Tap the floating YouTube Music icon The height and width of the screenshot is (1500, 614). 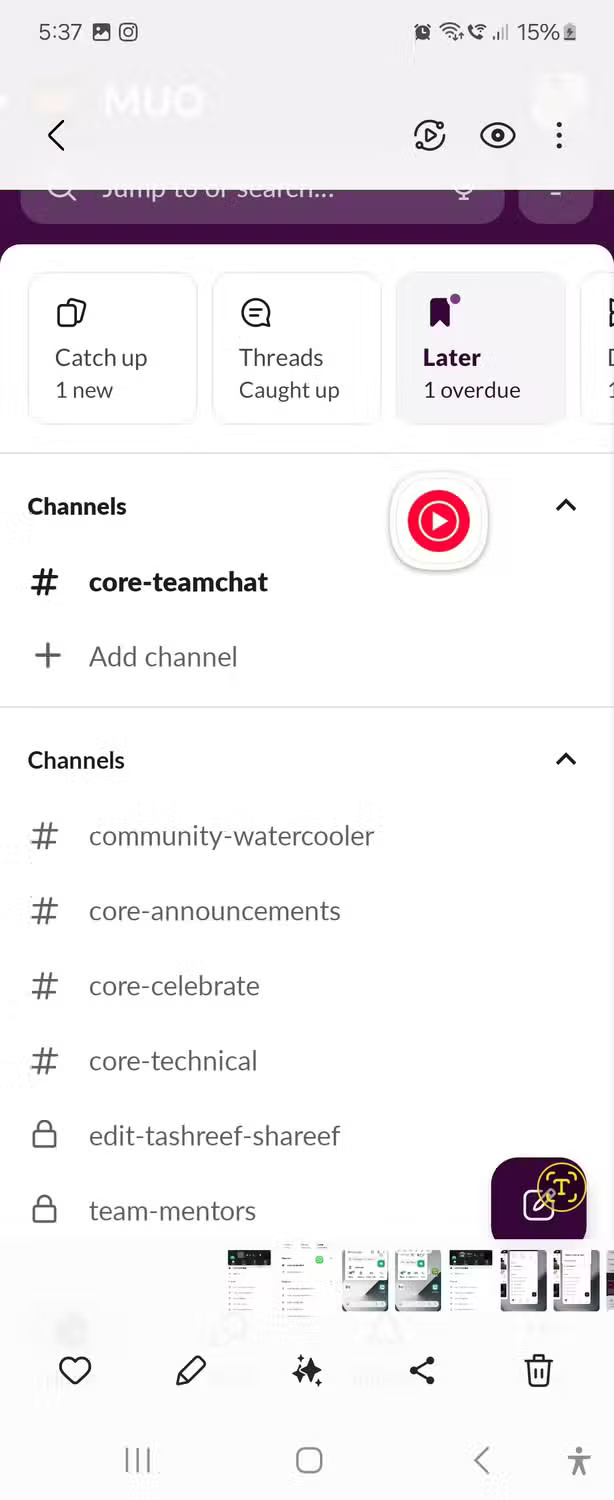438,521
